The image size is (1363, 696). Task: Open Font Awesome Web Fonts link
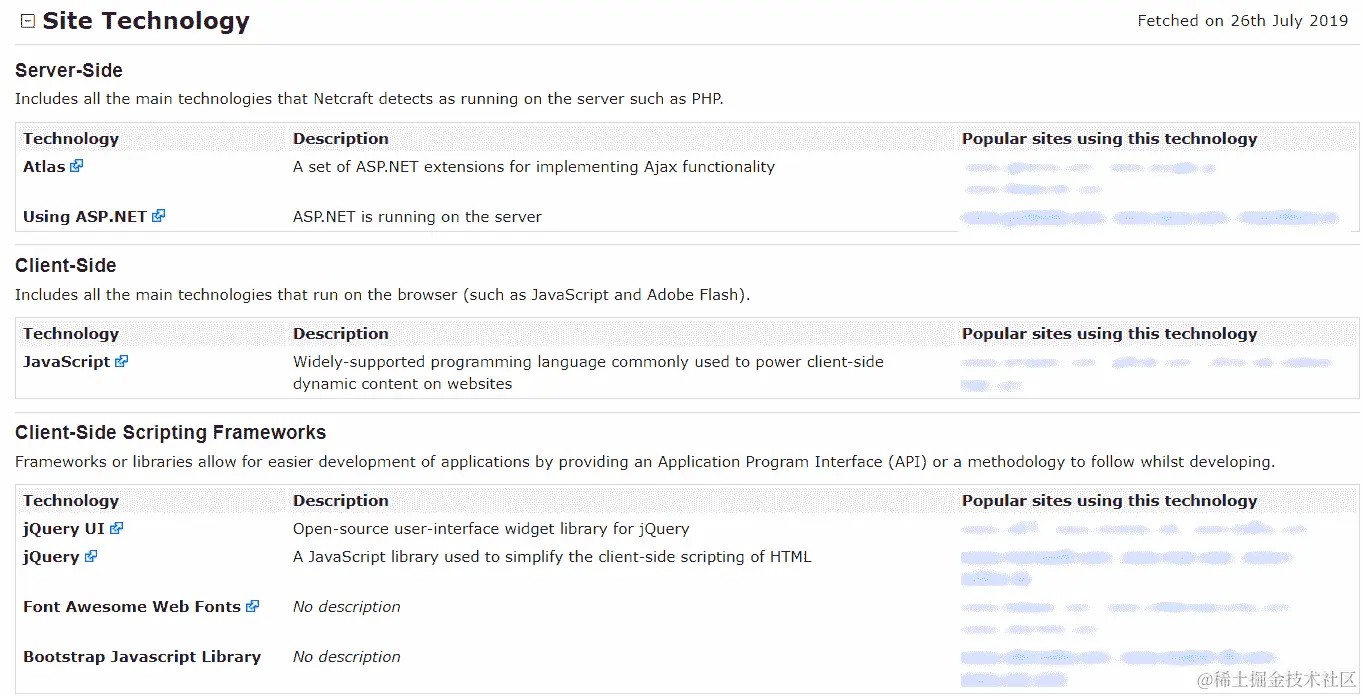click(132, 607)
